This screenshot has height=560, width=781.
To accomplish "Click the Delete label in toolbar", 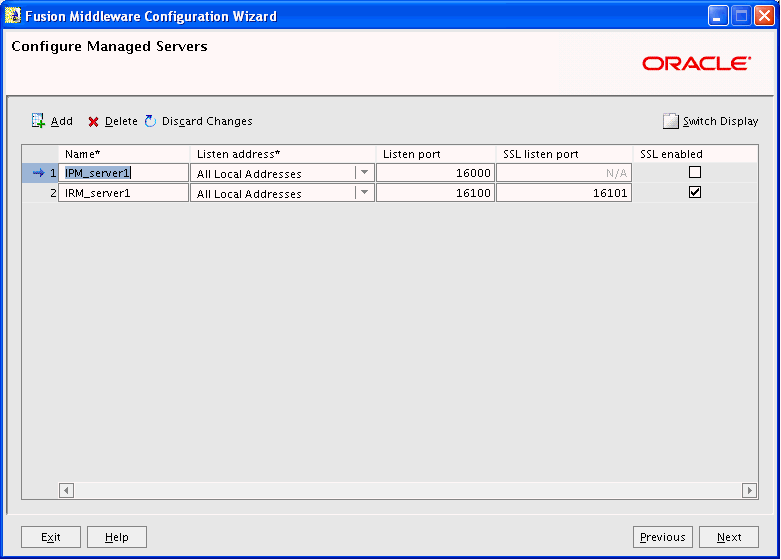I will tap(121, 121).
